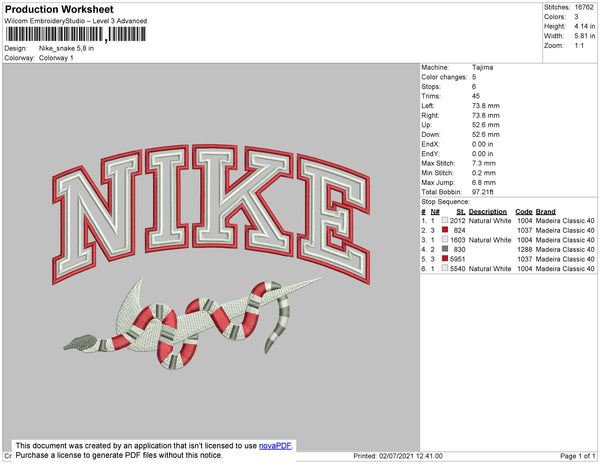The width and height of the screenshot is (600, 464).
Task: Click the barcode under the worksheet title
Action: (75, 34)
